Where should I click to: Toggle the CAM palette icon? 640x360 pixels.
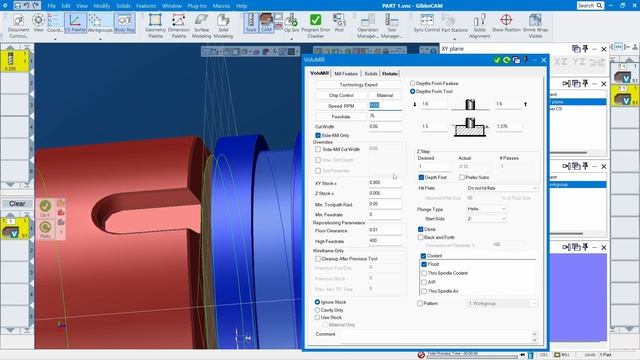coord(266,23)
